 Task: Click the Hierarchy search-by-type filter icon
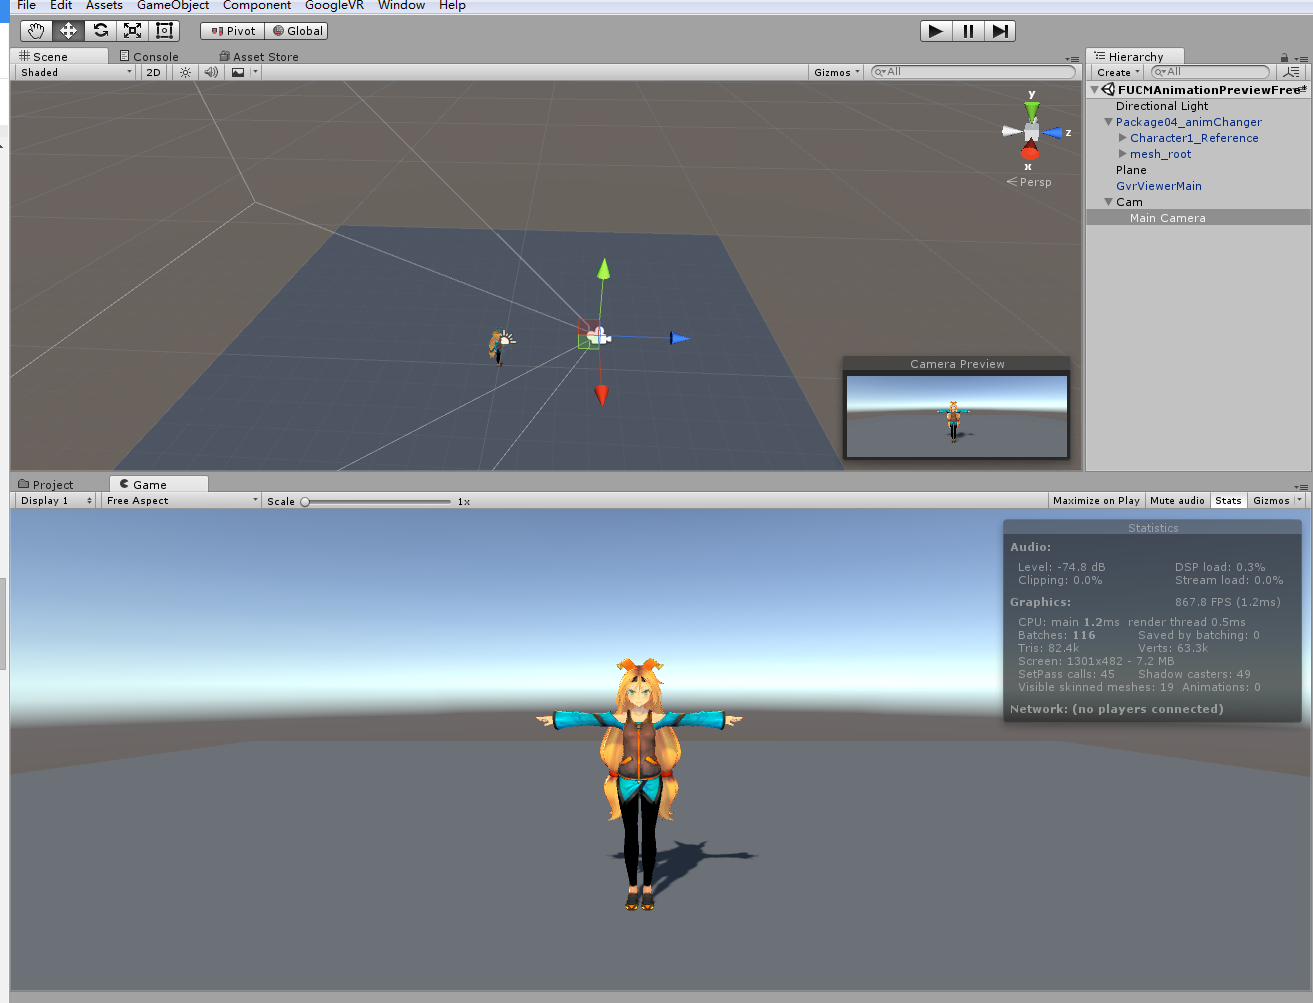click(1291, 72)
